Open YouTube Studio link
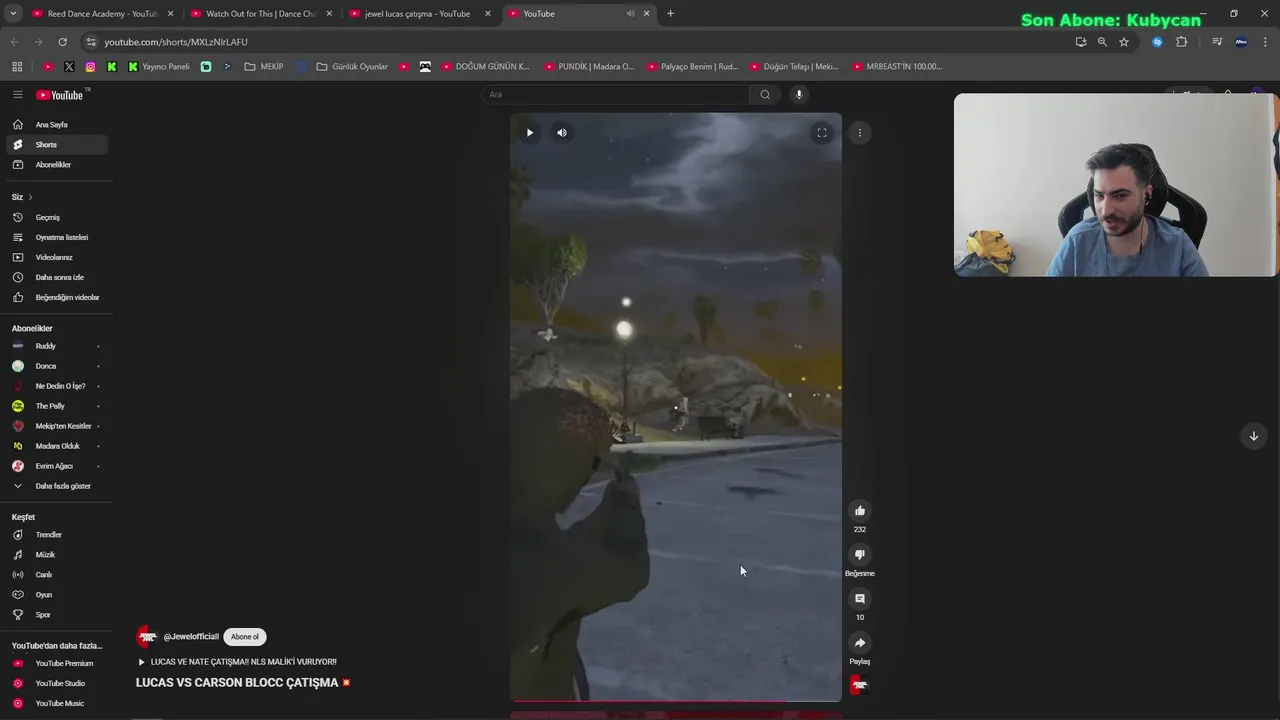 (57, 684)
